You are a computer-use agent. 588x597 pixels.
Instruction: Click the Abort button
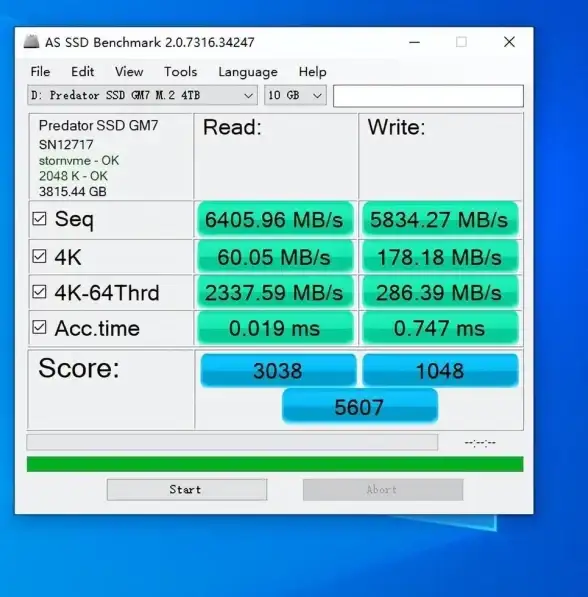[x=383, y=490]
